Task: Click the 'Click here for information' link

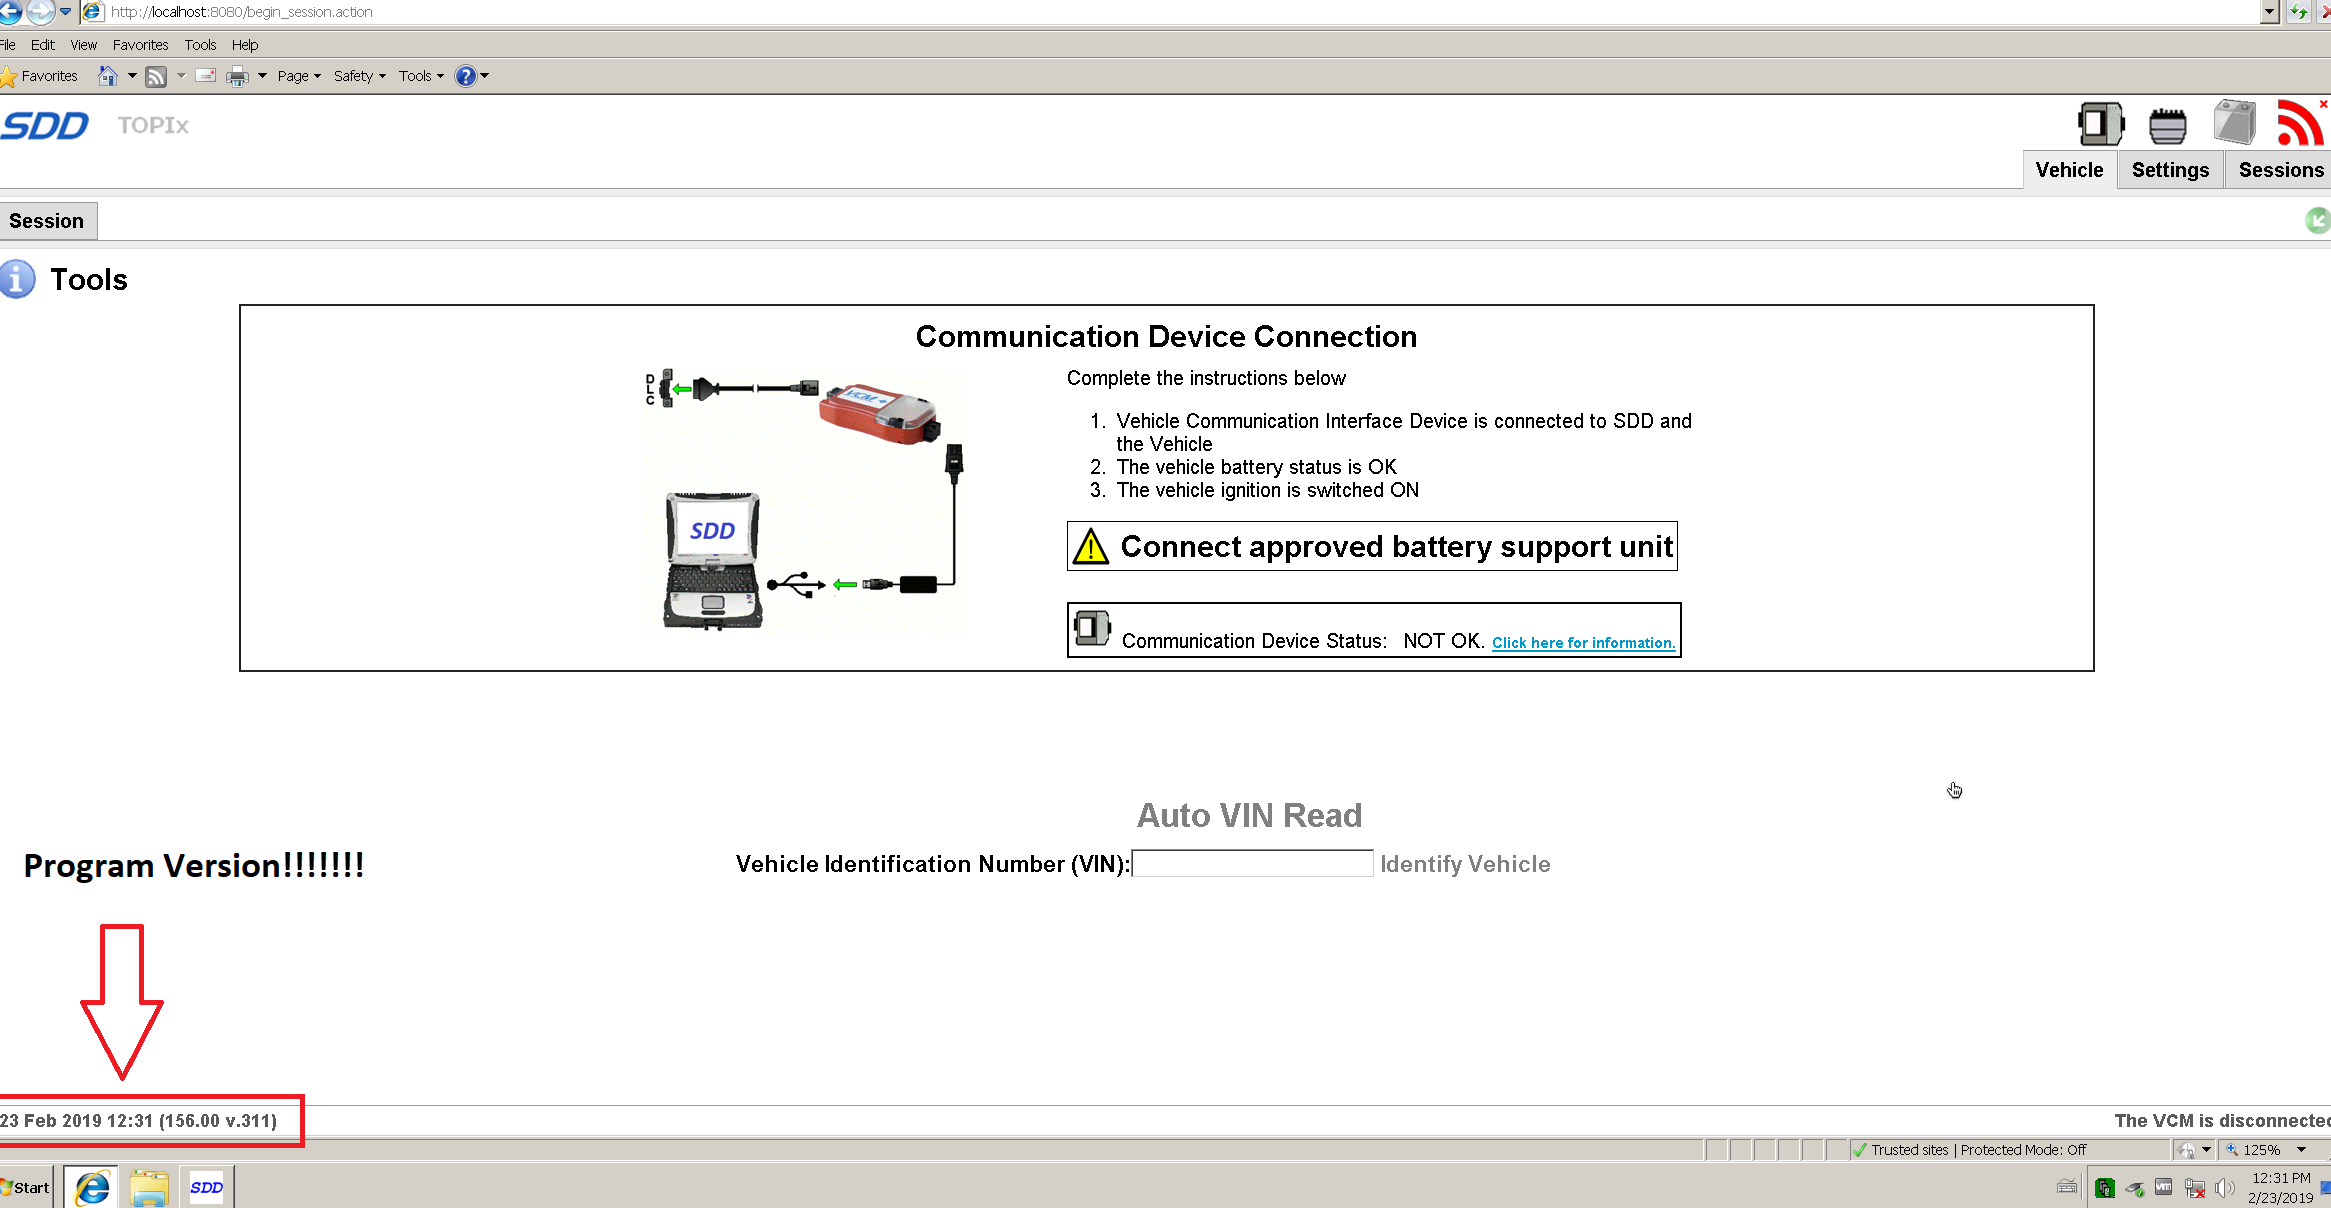Action: click(x=1582, y=643)
